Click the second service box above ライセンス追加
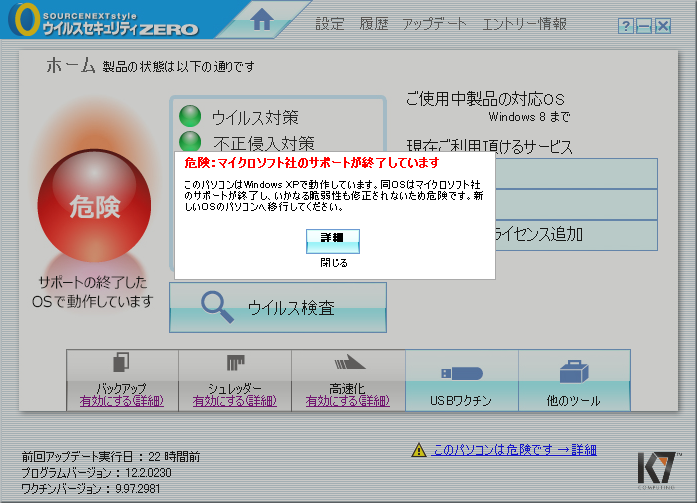This screenshot has width=697, height=503. pyautogui.click(x=576, y=204)
